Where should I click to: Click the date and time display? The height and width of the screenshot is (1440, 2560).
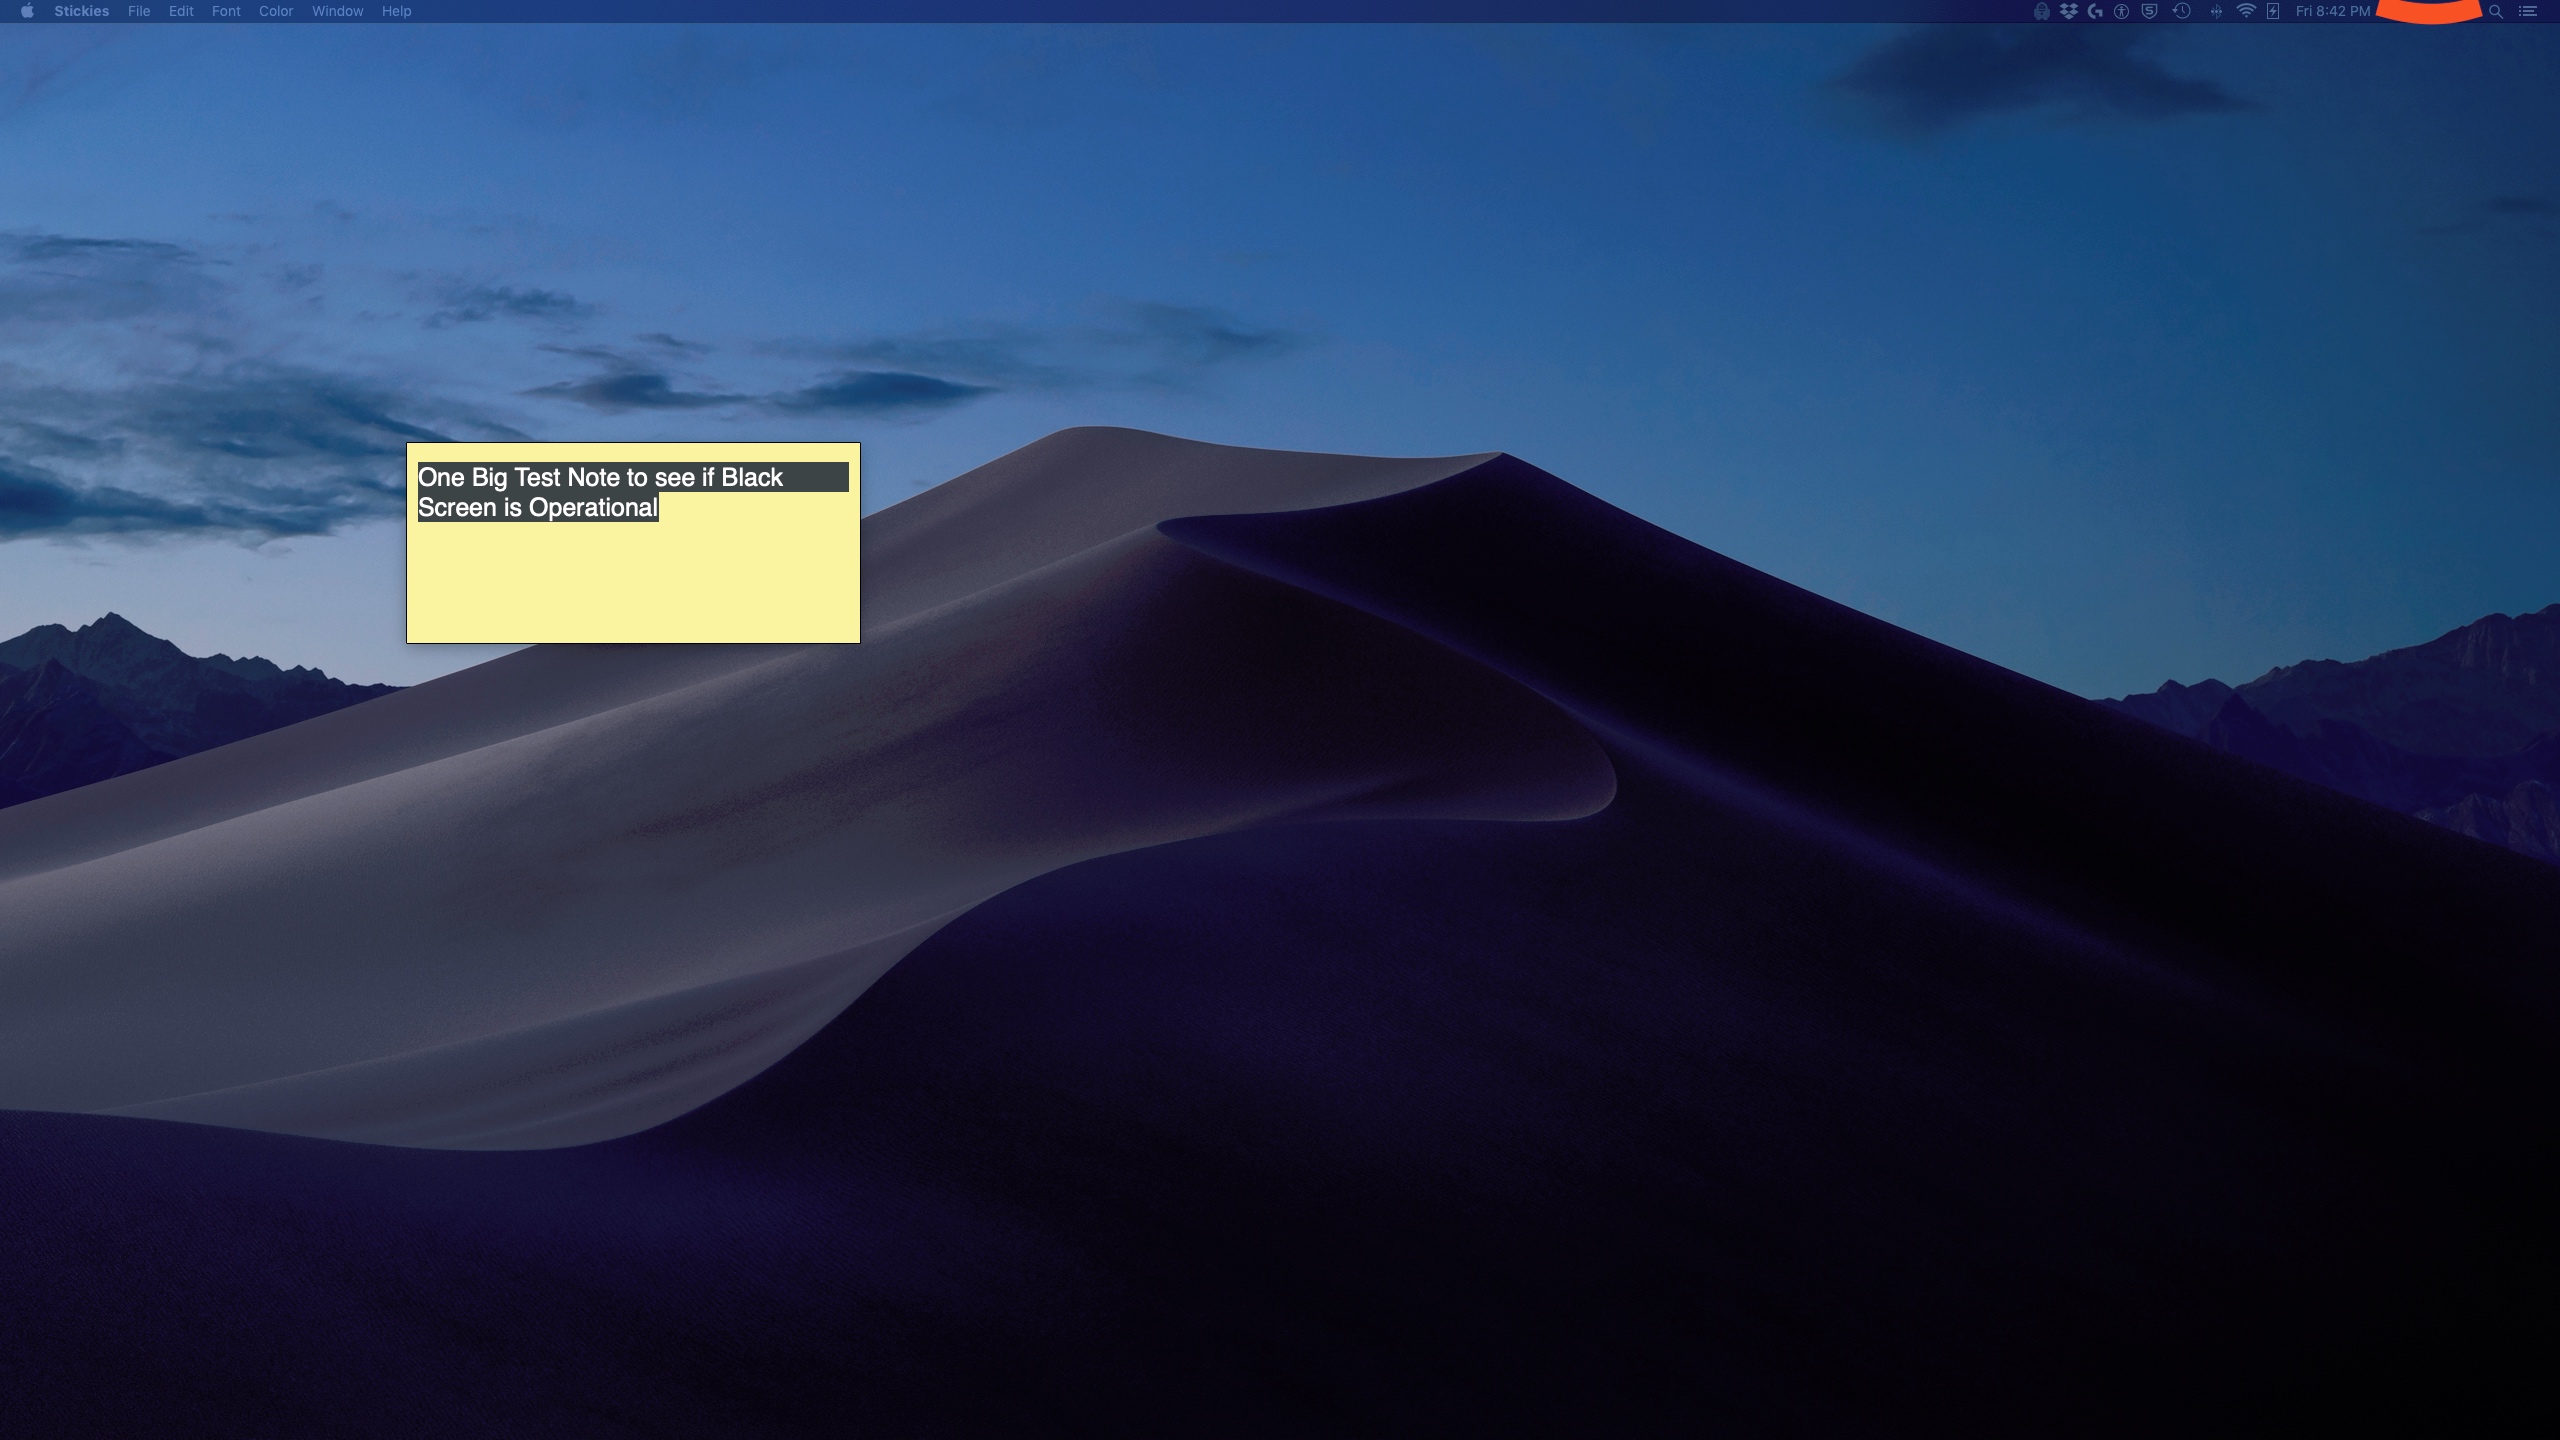tap(2330, 12)
